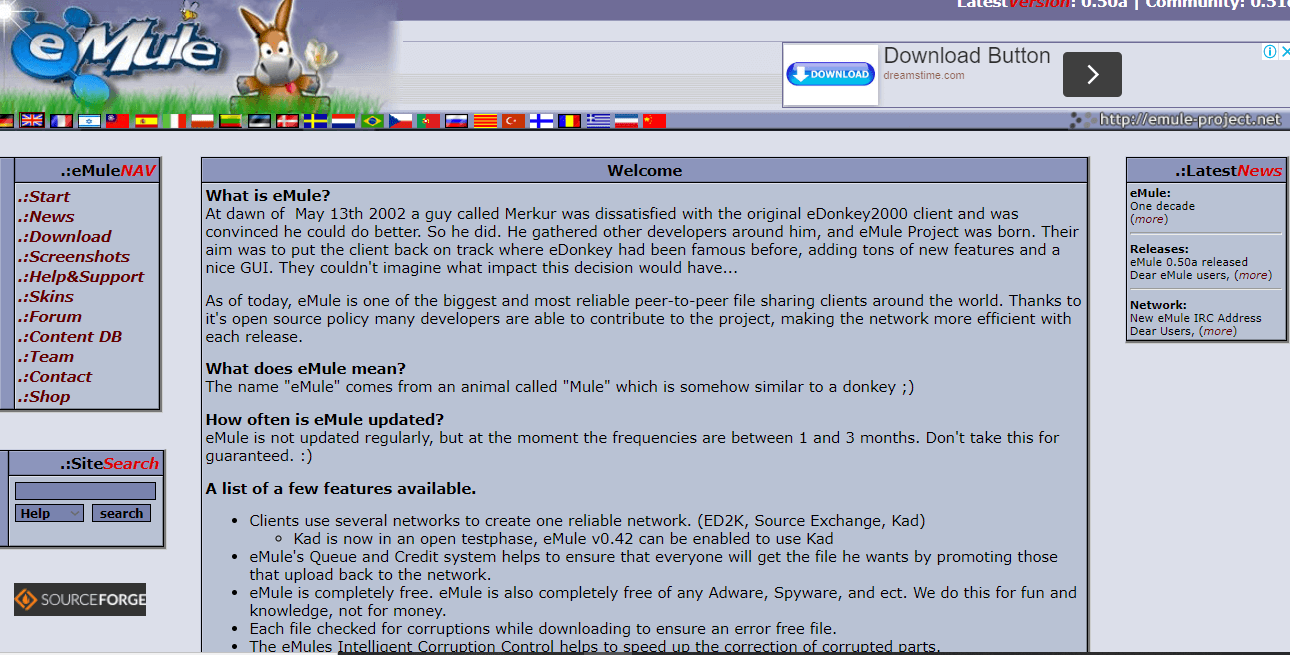
Task: Switch language with the Swedish flag
Action: (x=315, y=120)
